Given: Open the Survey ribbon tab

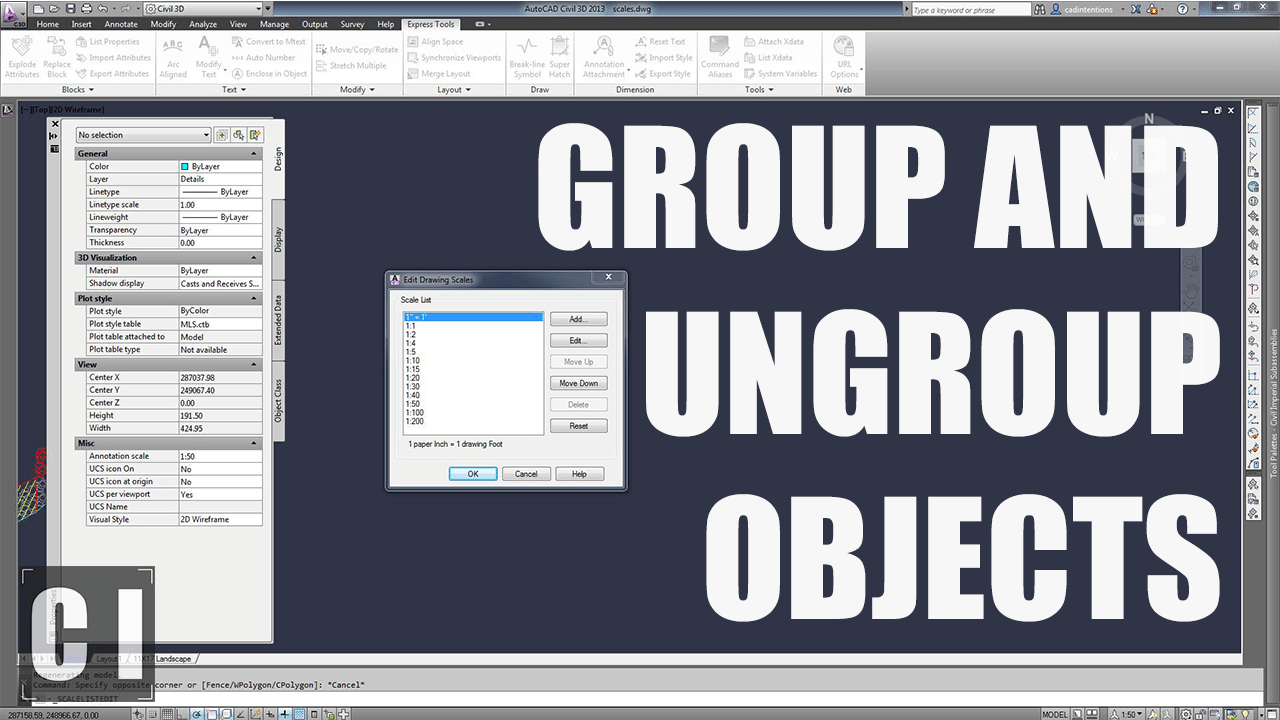Looking at the screenshot, I should click(352, 24).
